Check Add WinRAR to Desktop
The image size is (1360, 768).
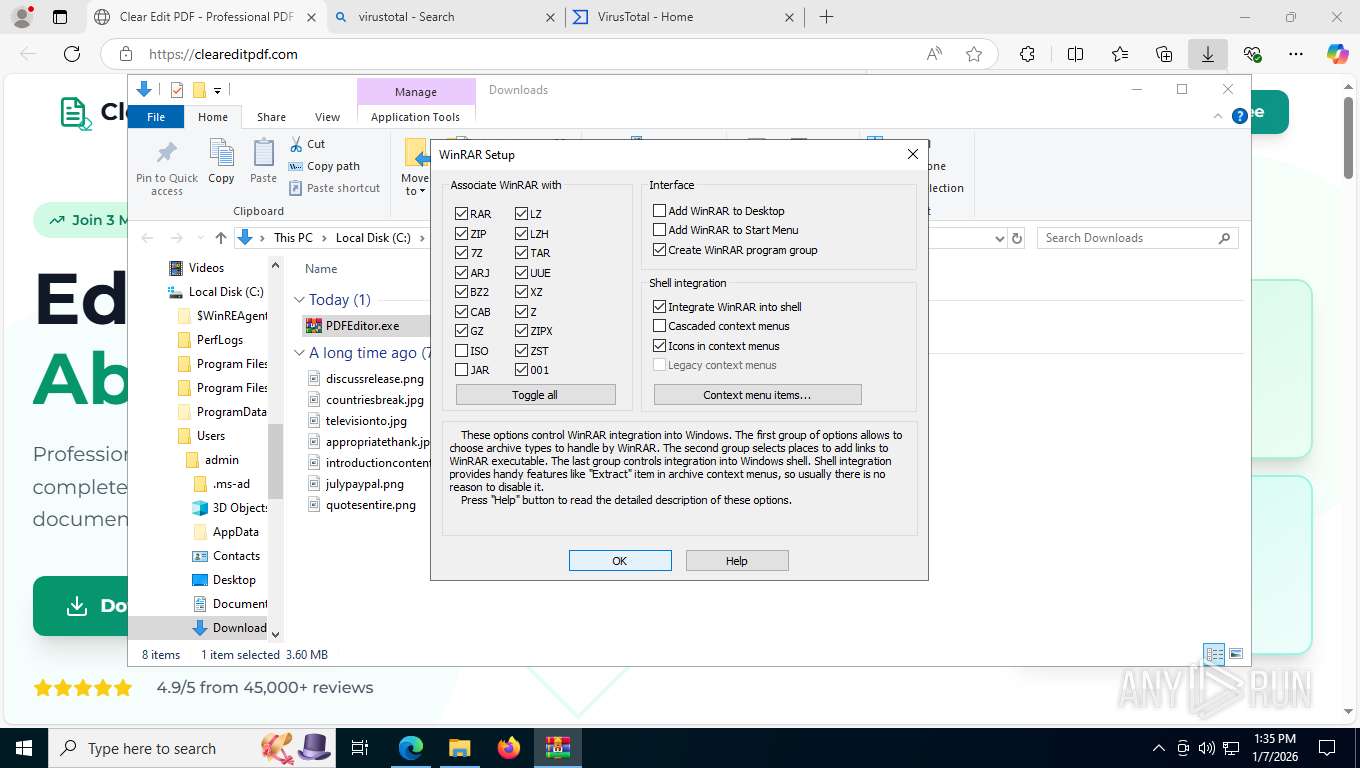[x=659, y=211]
